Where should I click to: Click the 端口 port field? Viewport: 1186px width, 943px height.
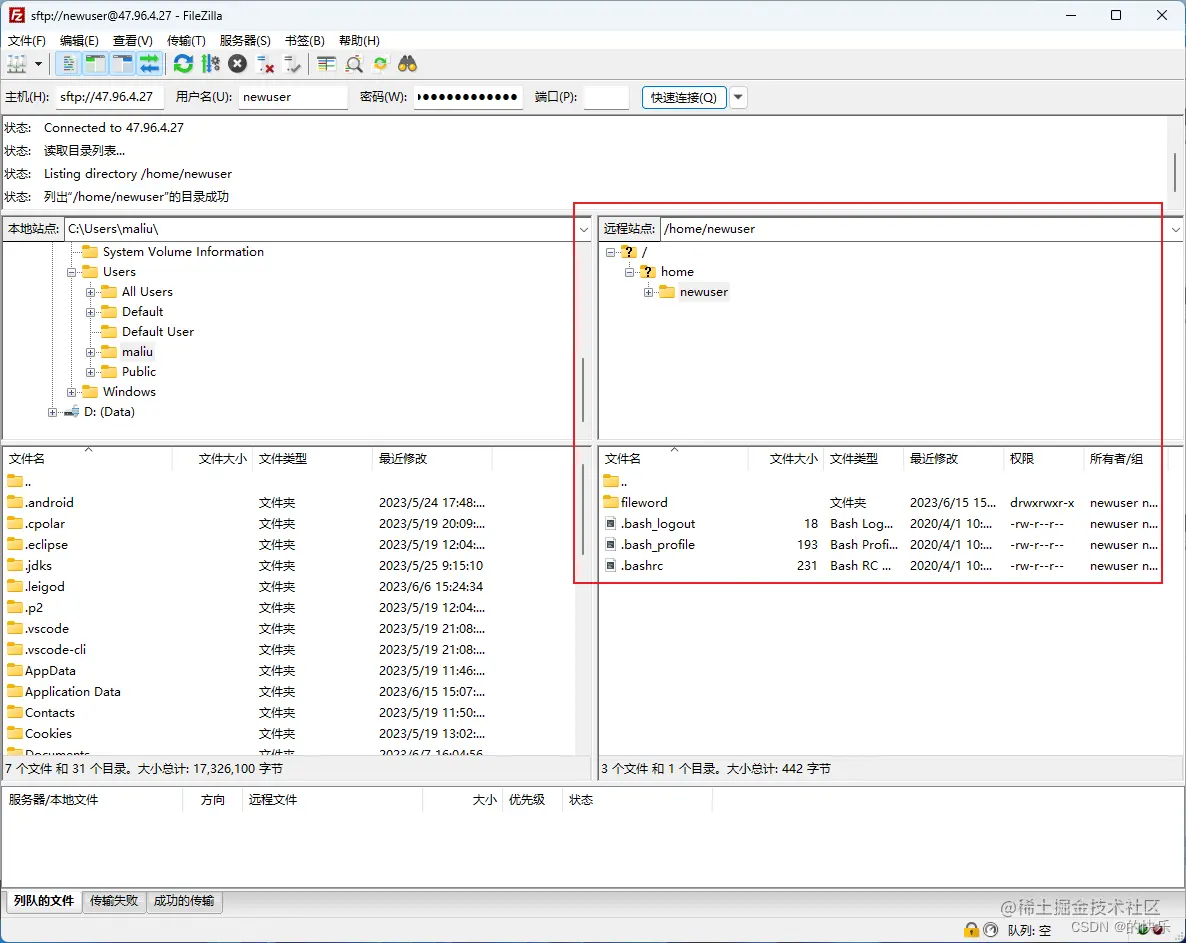click(x=606, y=97)
